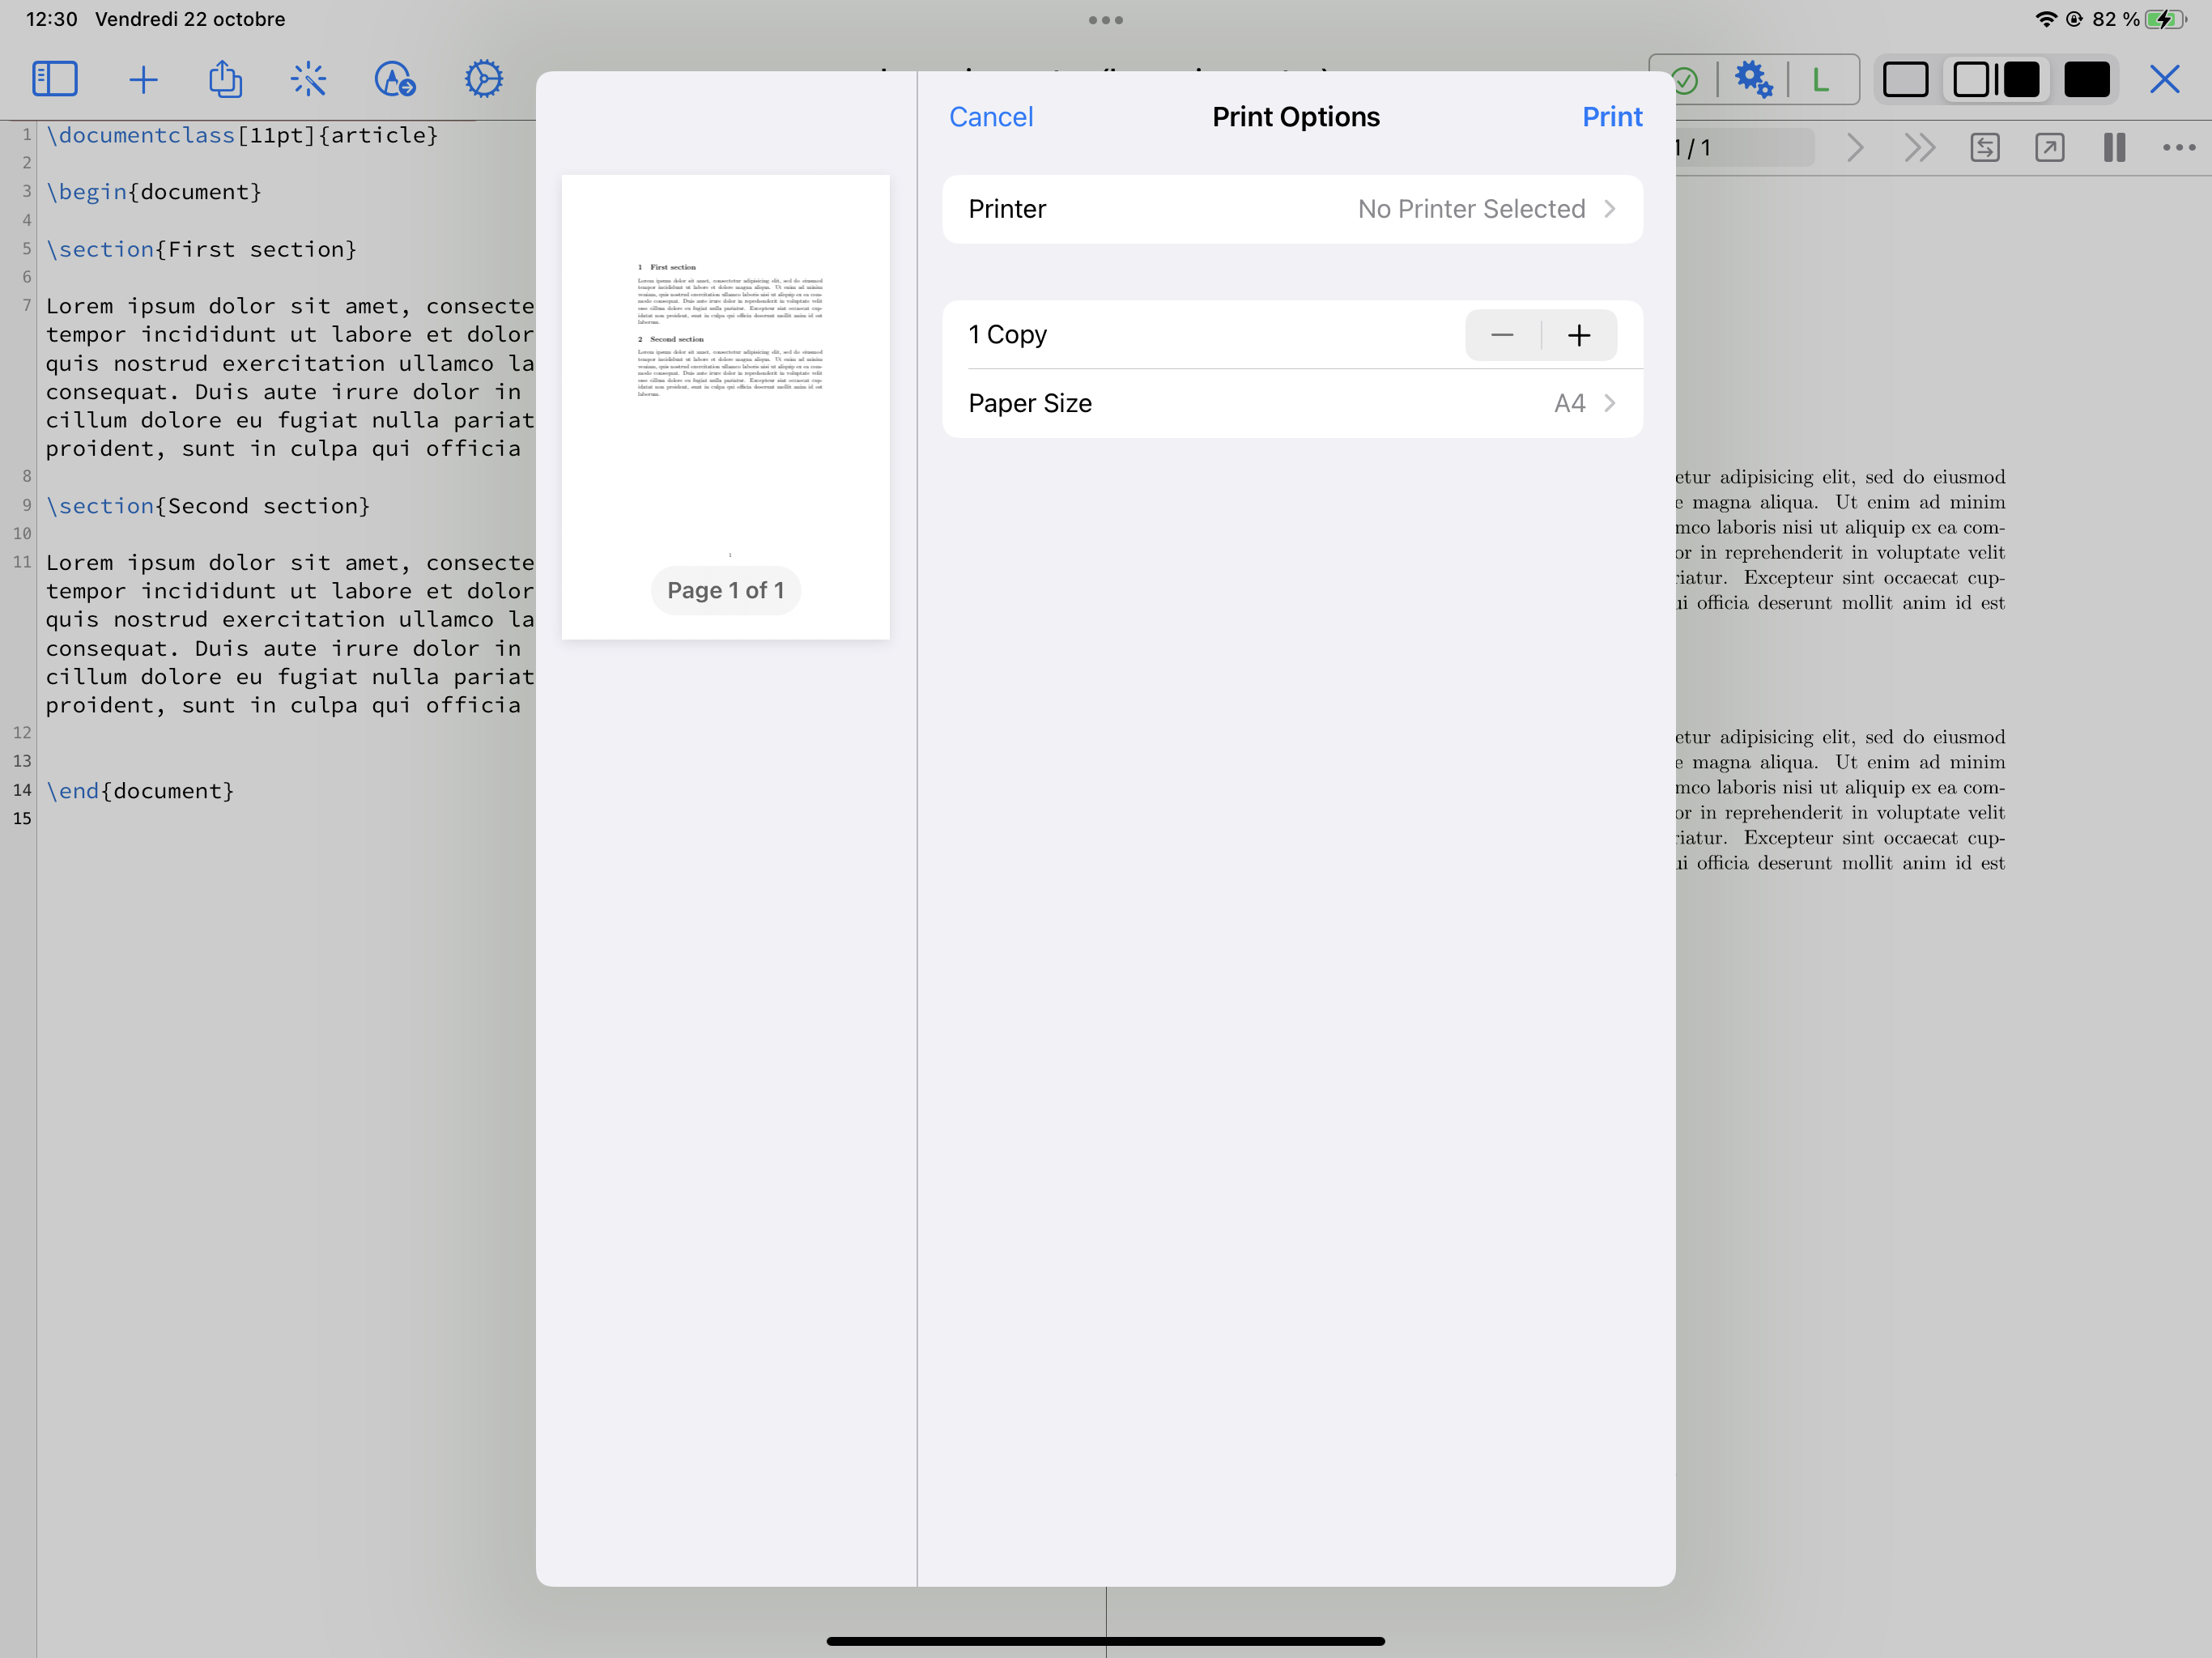Viewport: 2212px width, 1658px height.
Task: Tap the battery status indicator
Action: [x=2165, y=19]
